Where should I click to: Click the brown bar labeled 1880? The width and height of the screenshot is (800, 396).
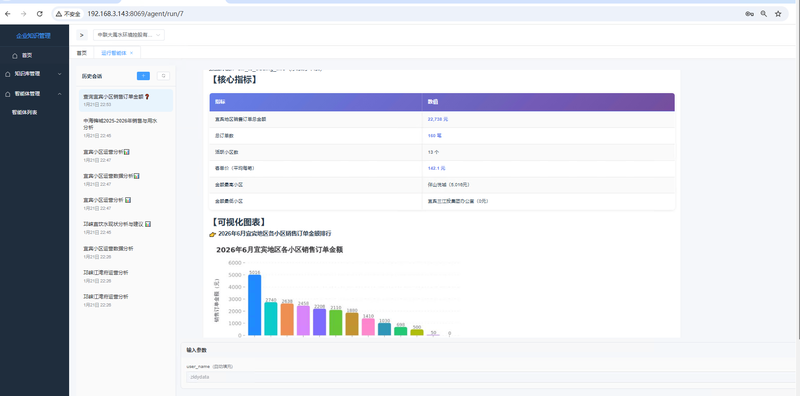(x=352, y=324)
